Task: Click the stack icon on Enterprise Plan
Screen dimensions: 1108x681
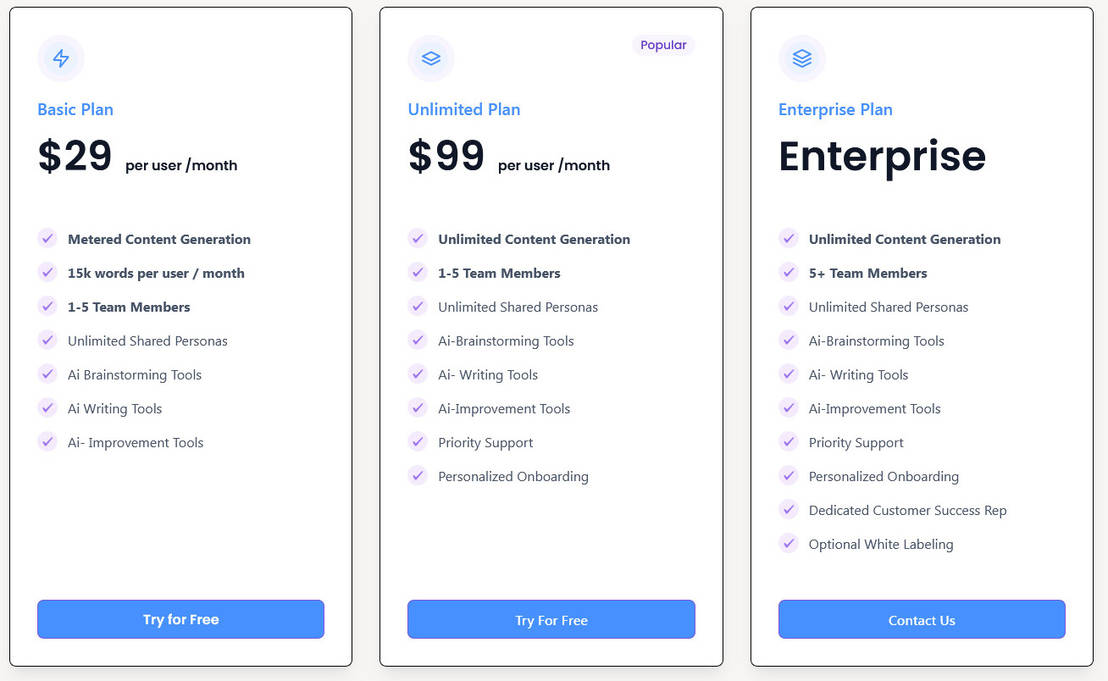Action: pyautogui.click(x=802, y=58)
